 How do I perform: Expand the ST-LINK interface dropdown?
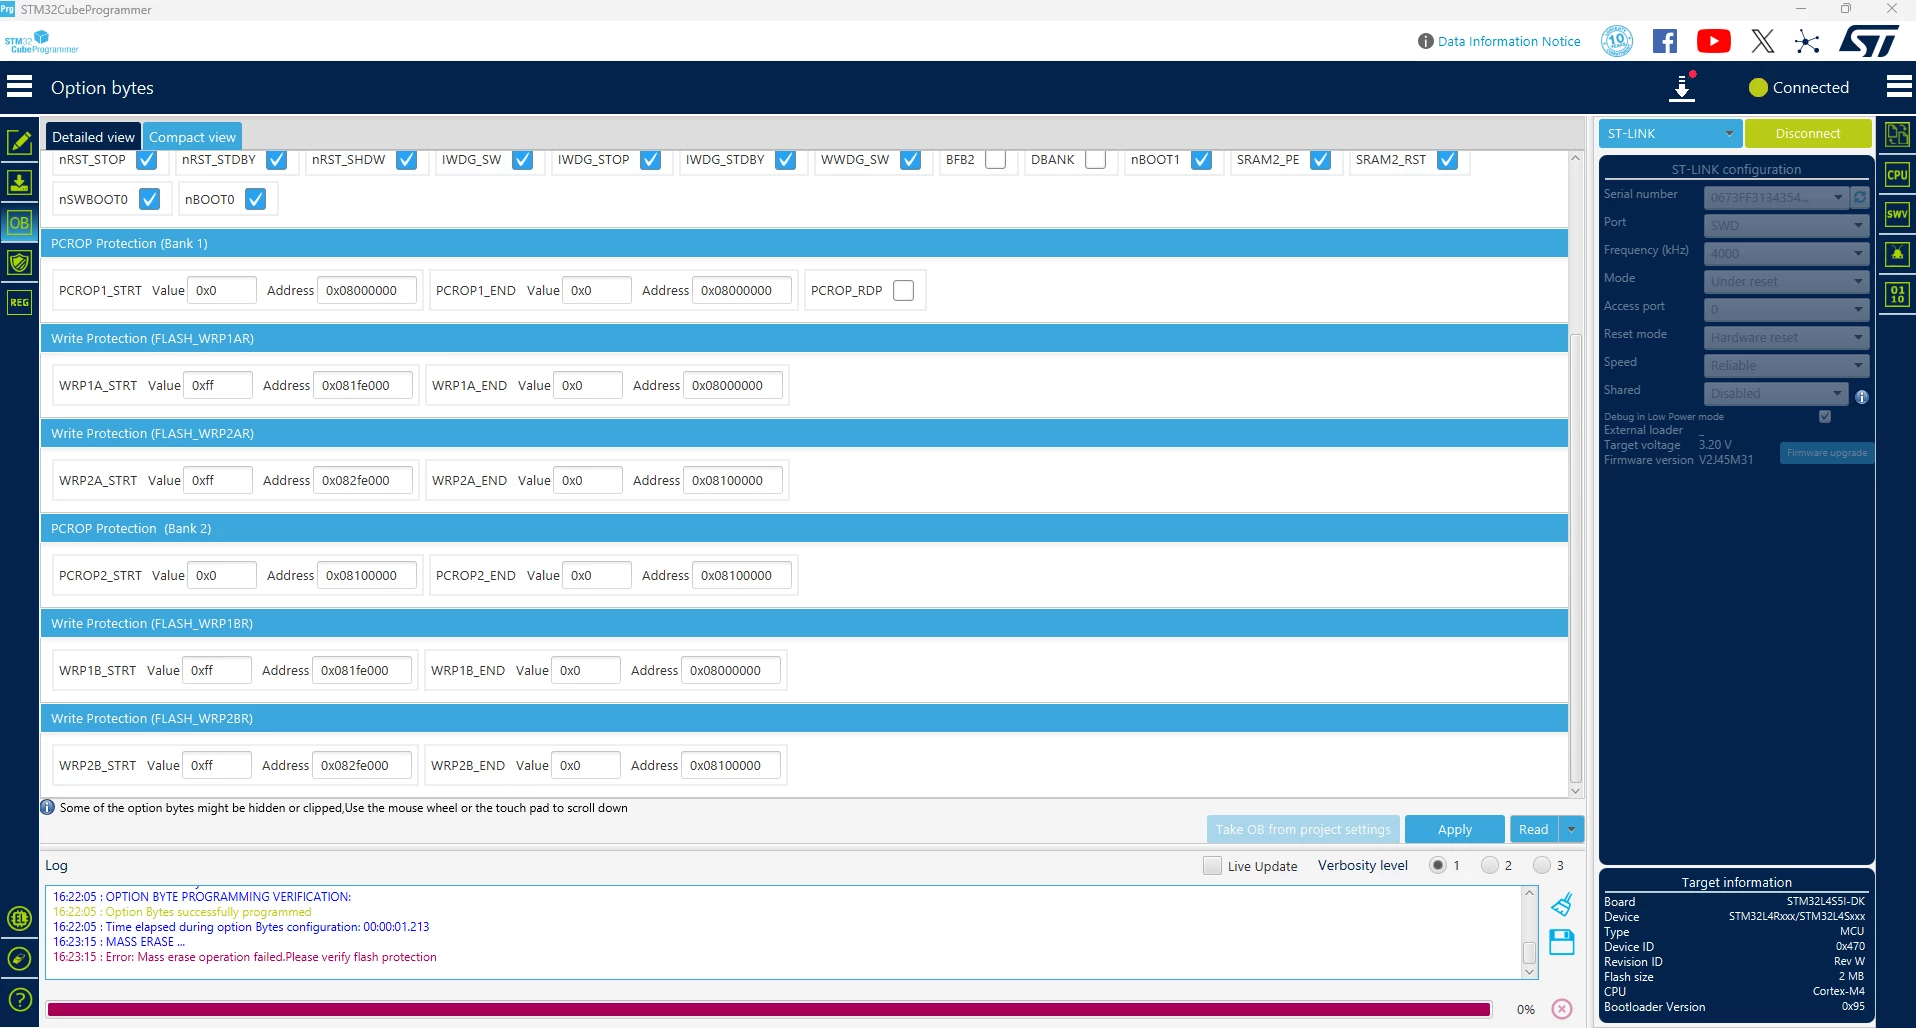tap(1670, 133)
